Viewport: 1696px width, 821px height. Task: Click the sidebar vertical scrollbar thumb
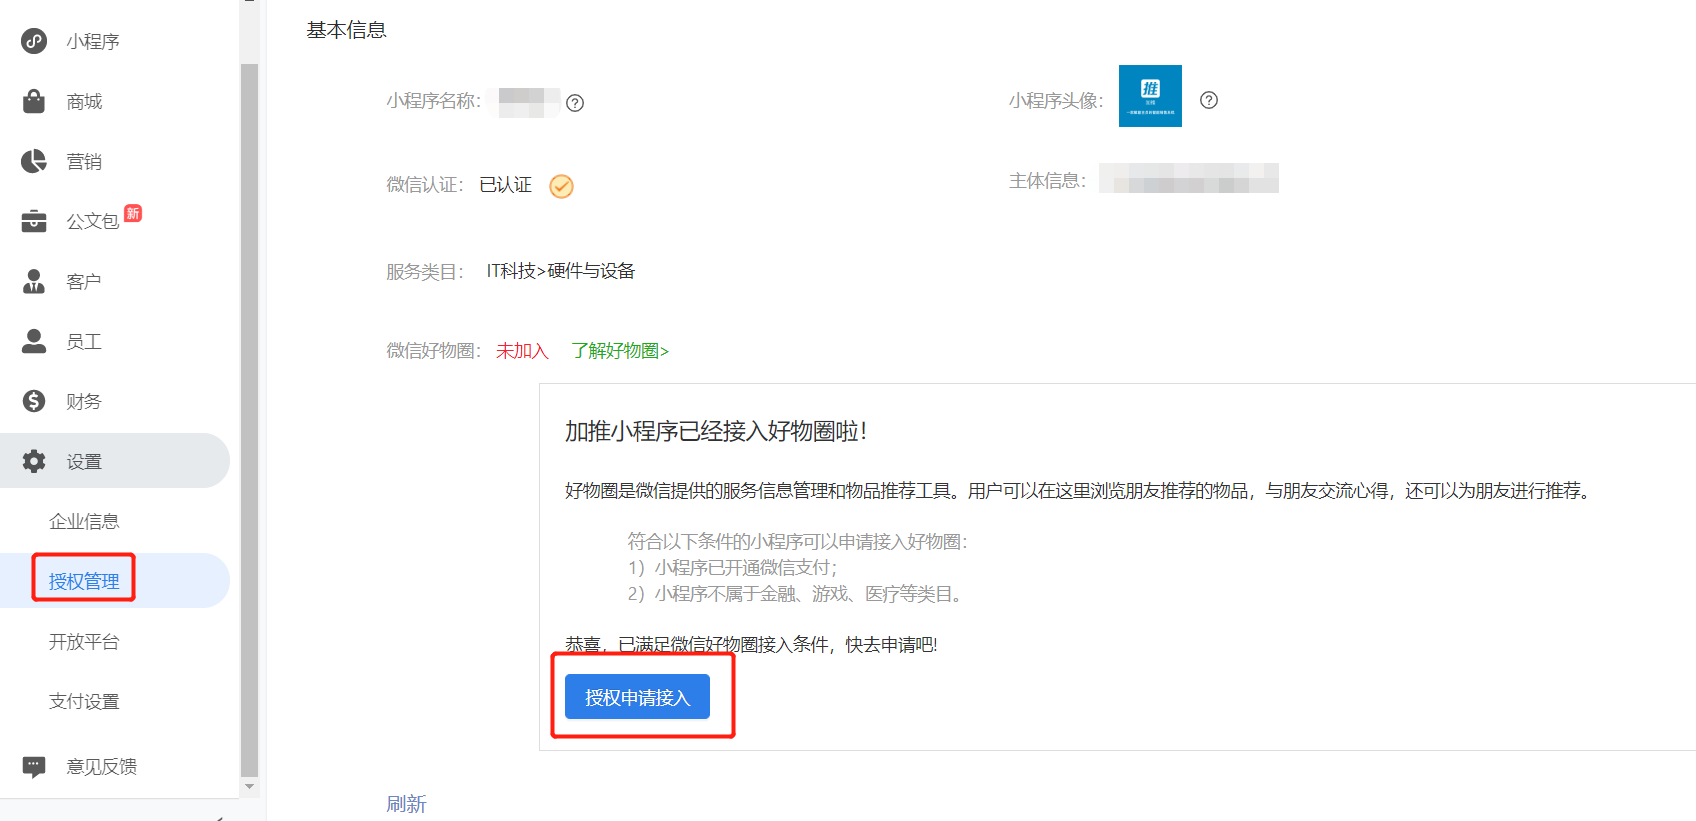click(x=249, y=420)
